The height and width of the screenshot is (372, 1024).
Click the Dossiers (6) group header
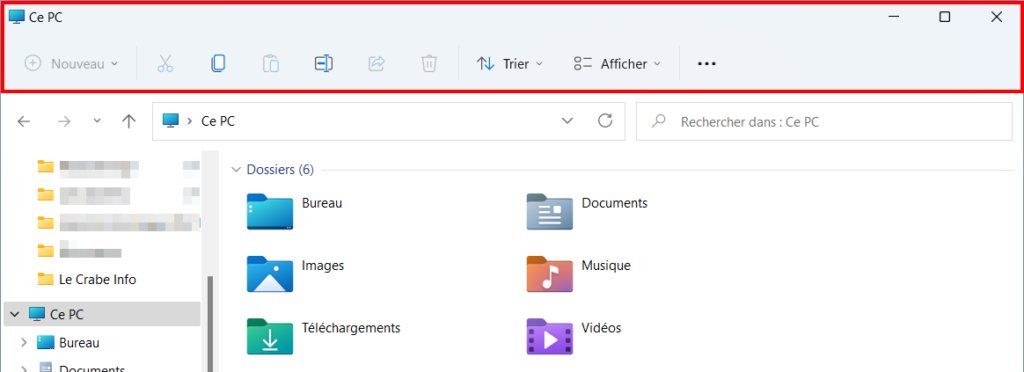point(280,170)
